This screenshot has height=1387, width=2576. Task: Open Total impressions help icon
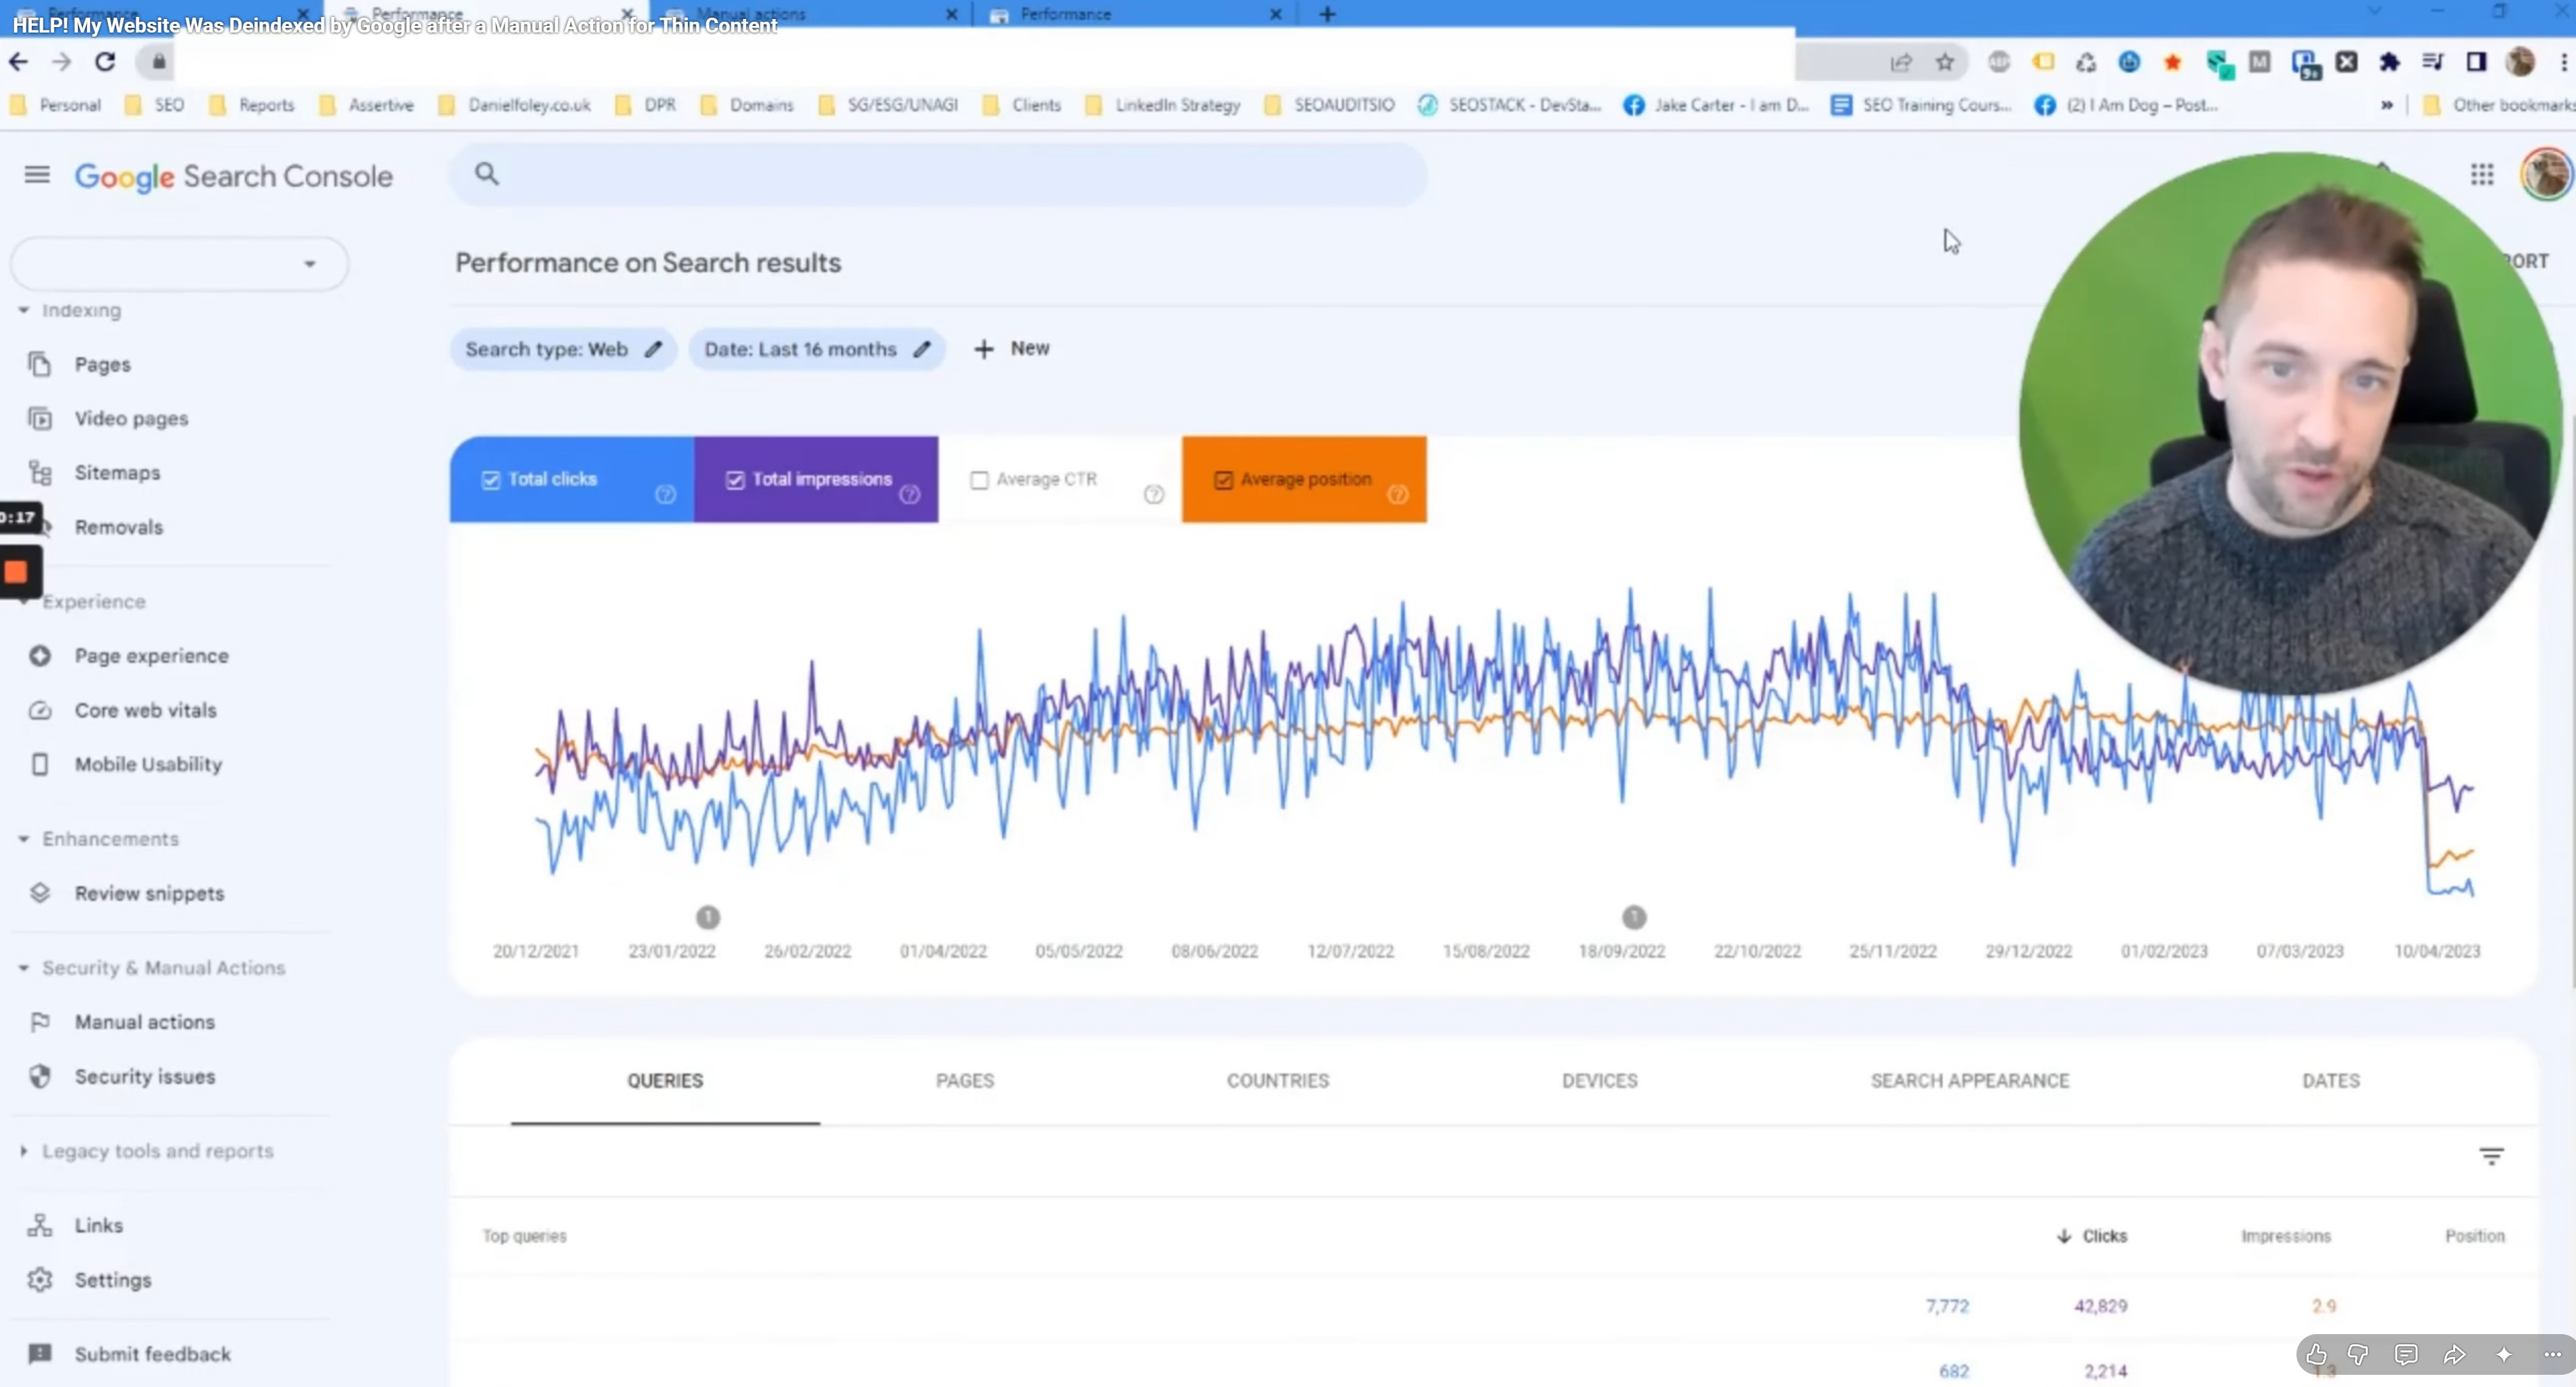click(x=909, y=494)
